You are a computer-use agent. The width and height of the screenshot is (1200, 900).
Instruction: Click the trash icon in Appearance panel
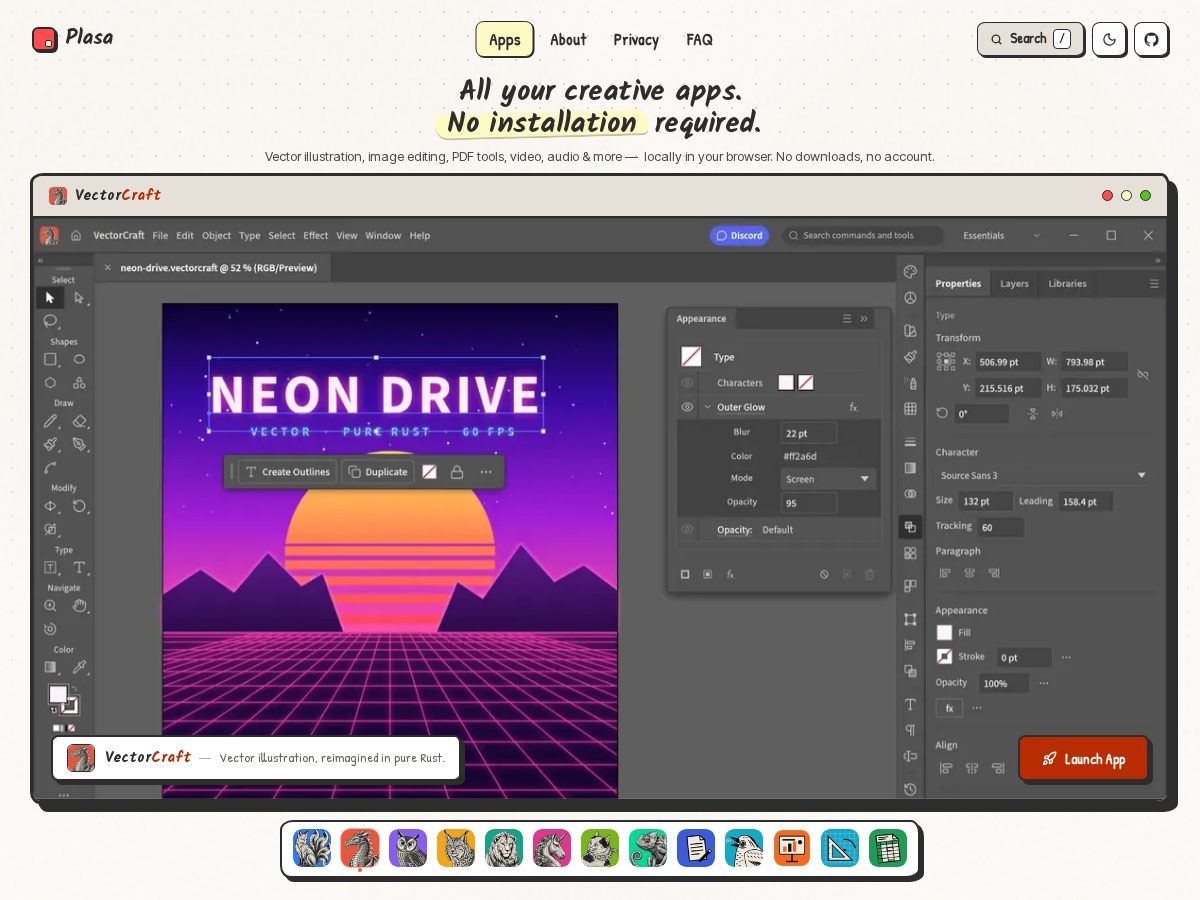click(x=869, y=574)
